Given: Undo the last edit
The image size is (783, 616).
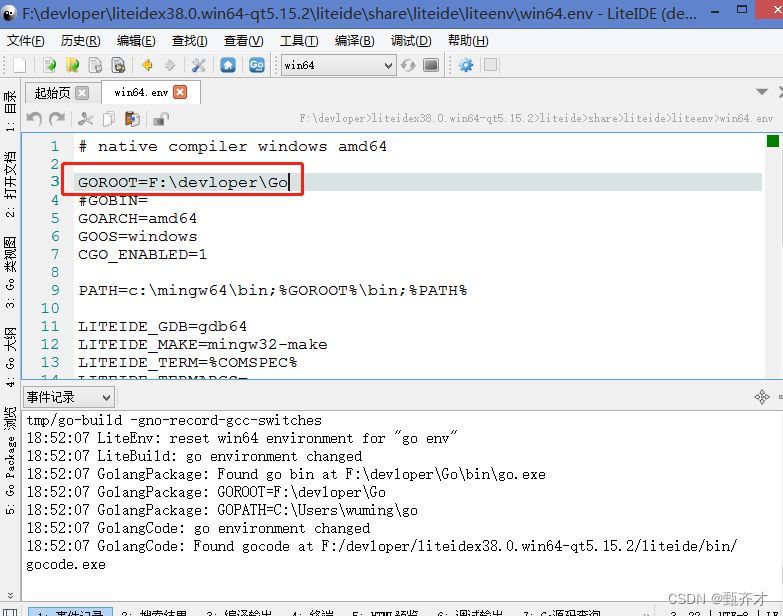Looking at the screenshot, I should click(x=34, y=119).
